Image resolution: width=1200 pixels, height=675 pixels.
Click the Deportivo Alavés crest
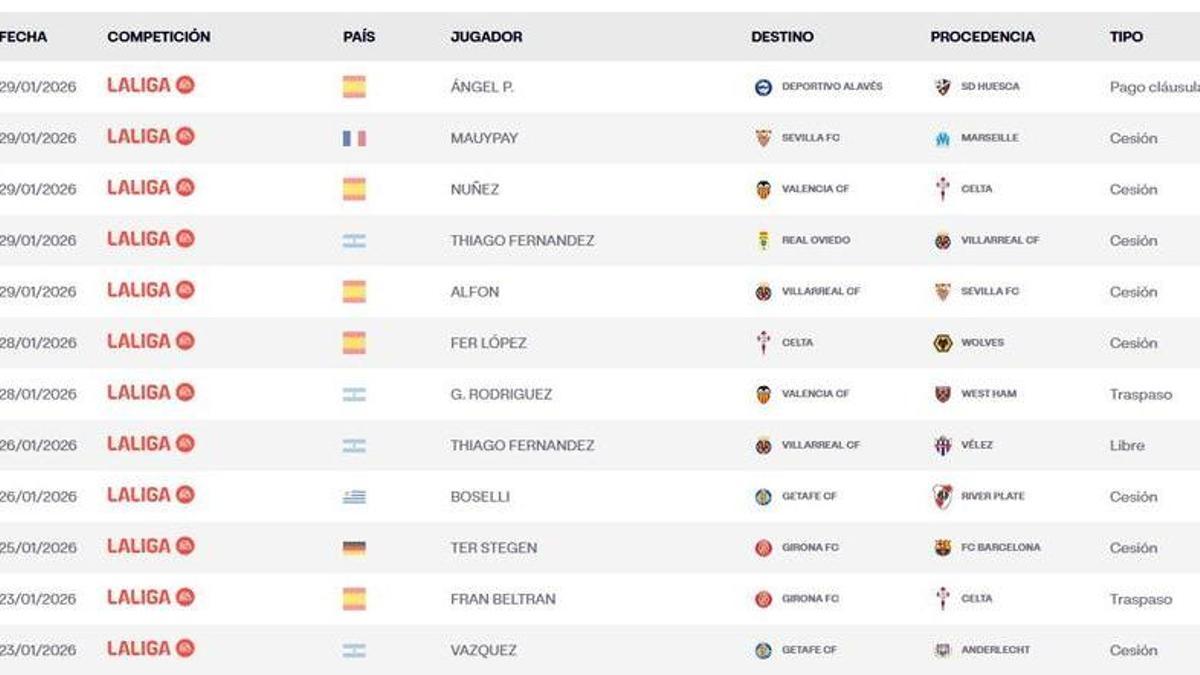point(762,86)
